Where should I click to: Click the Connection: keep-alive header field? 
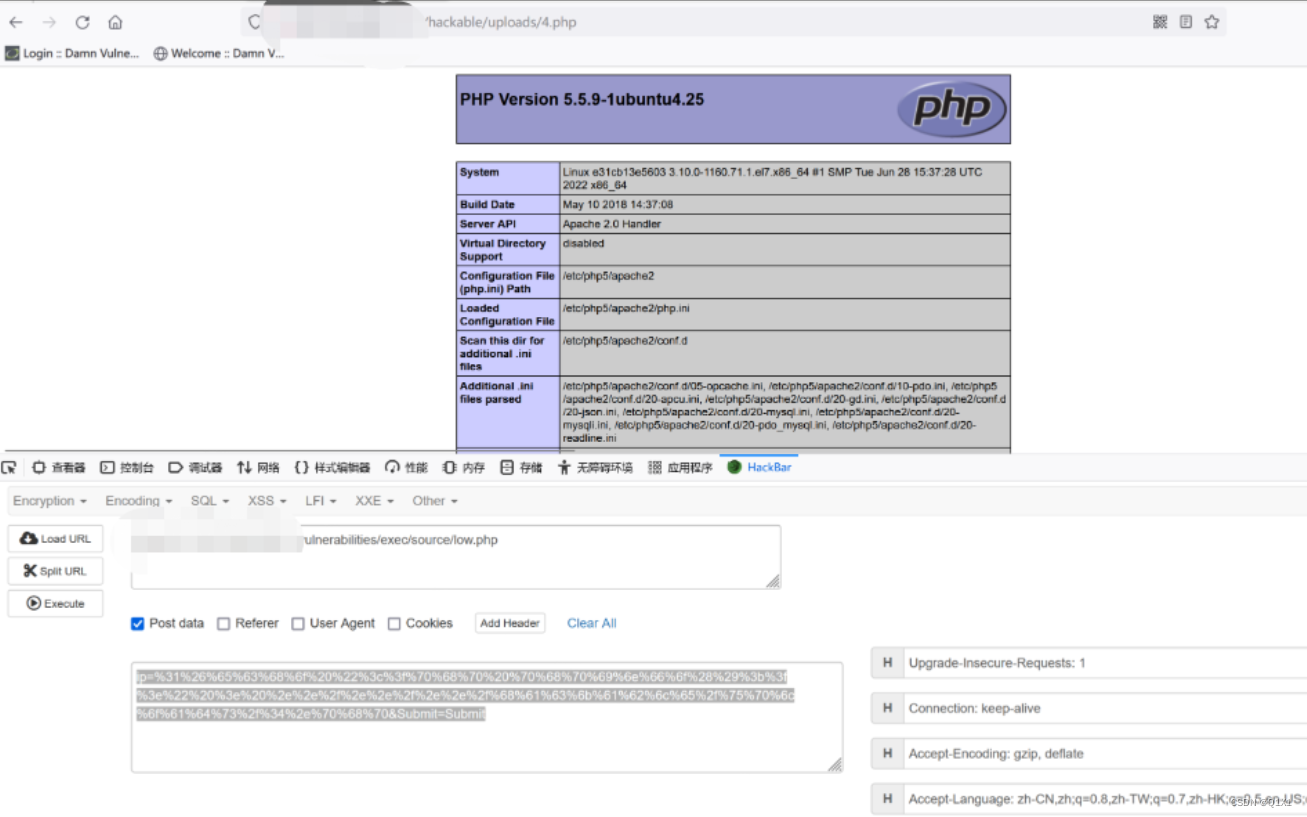tap(1104, 708)
